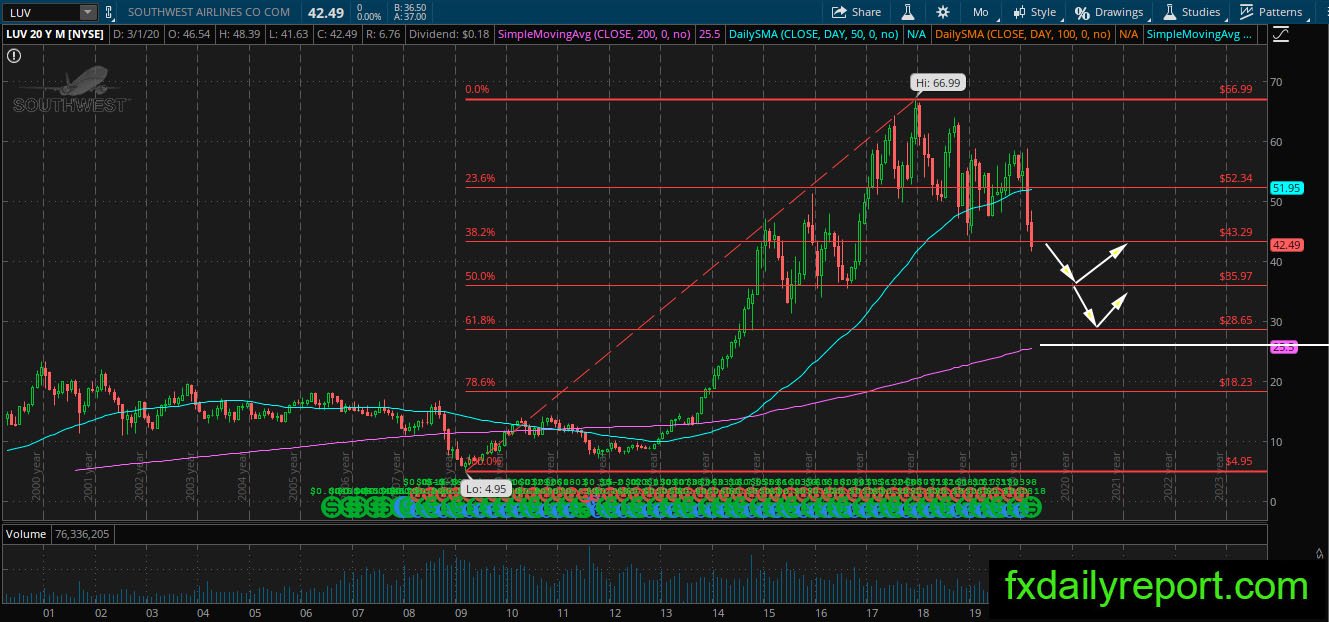Screen dimensions: 1329x622
Task: Click the $43.29 Fibonacci price label
Action: pyautogui.click(x=1236, y=232)
